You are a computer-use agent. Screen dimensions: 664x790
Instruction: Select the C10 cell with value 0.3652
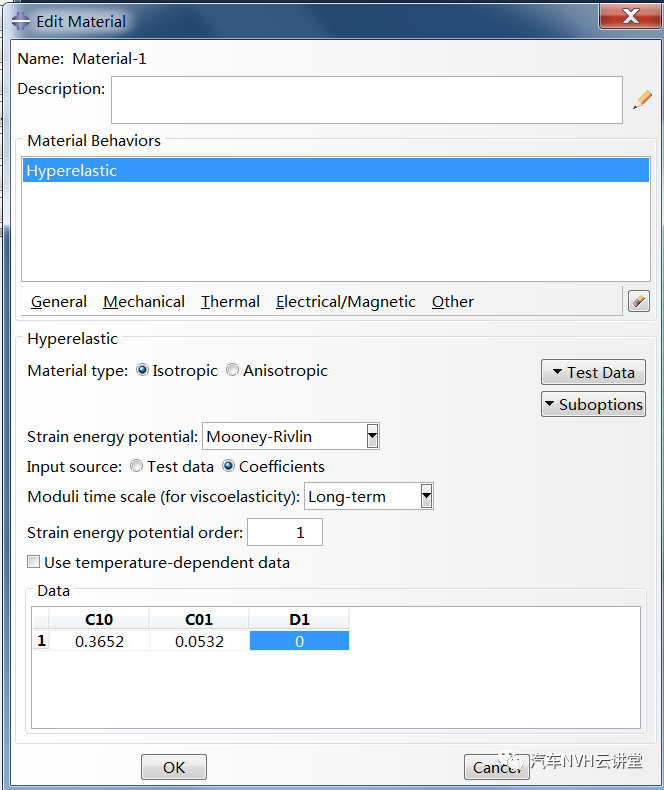point(99,641)
